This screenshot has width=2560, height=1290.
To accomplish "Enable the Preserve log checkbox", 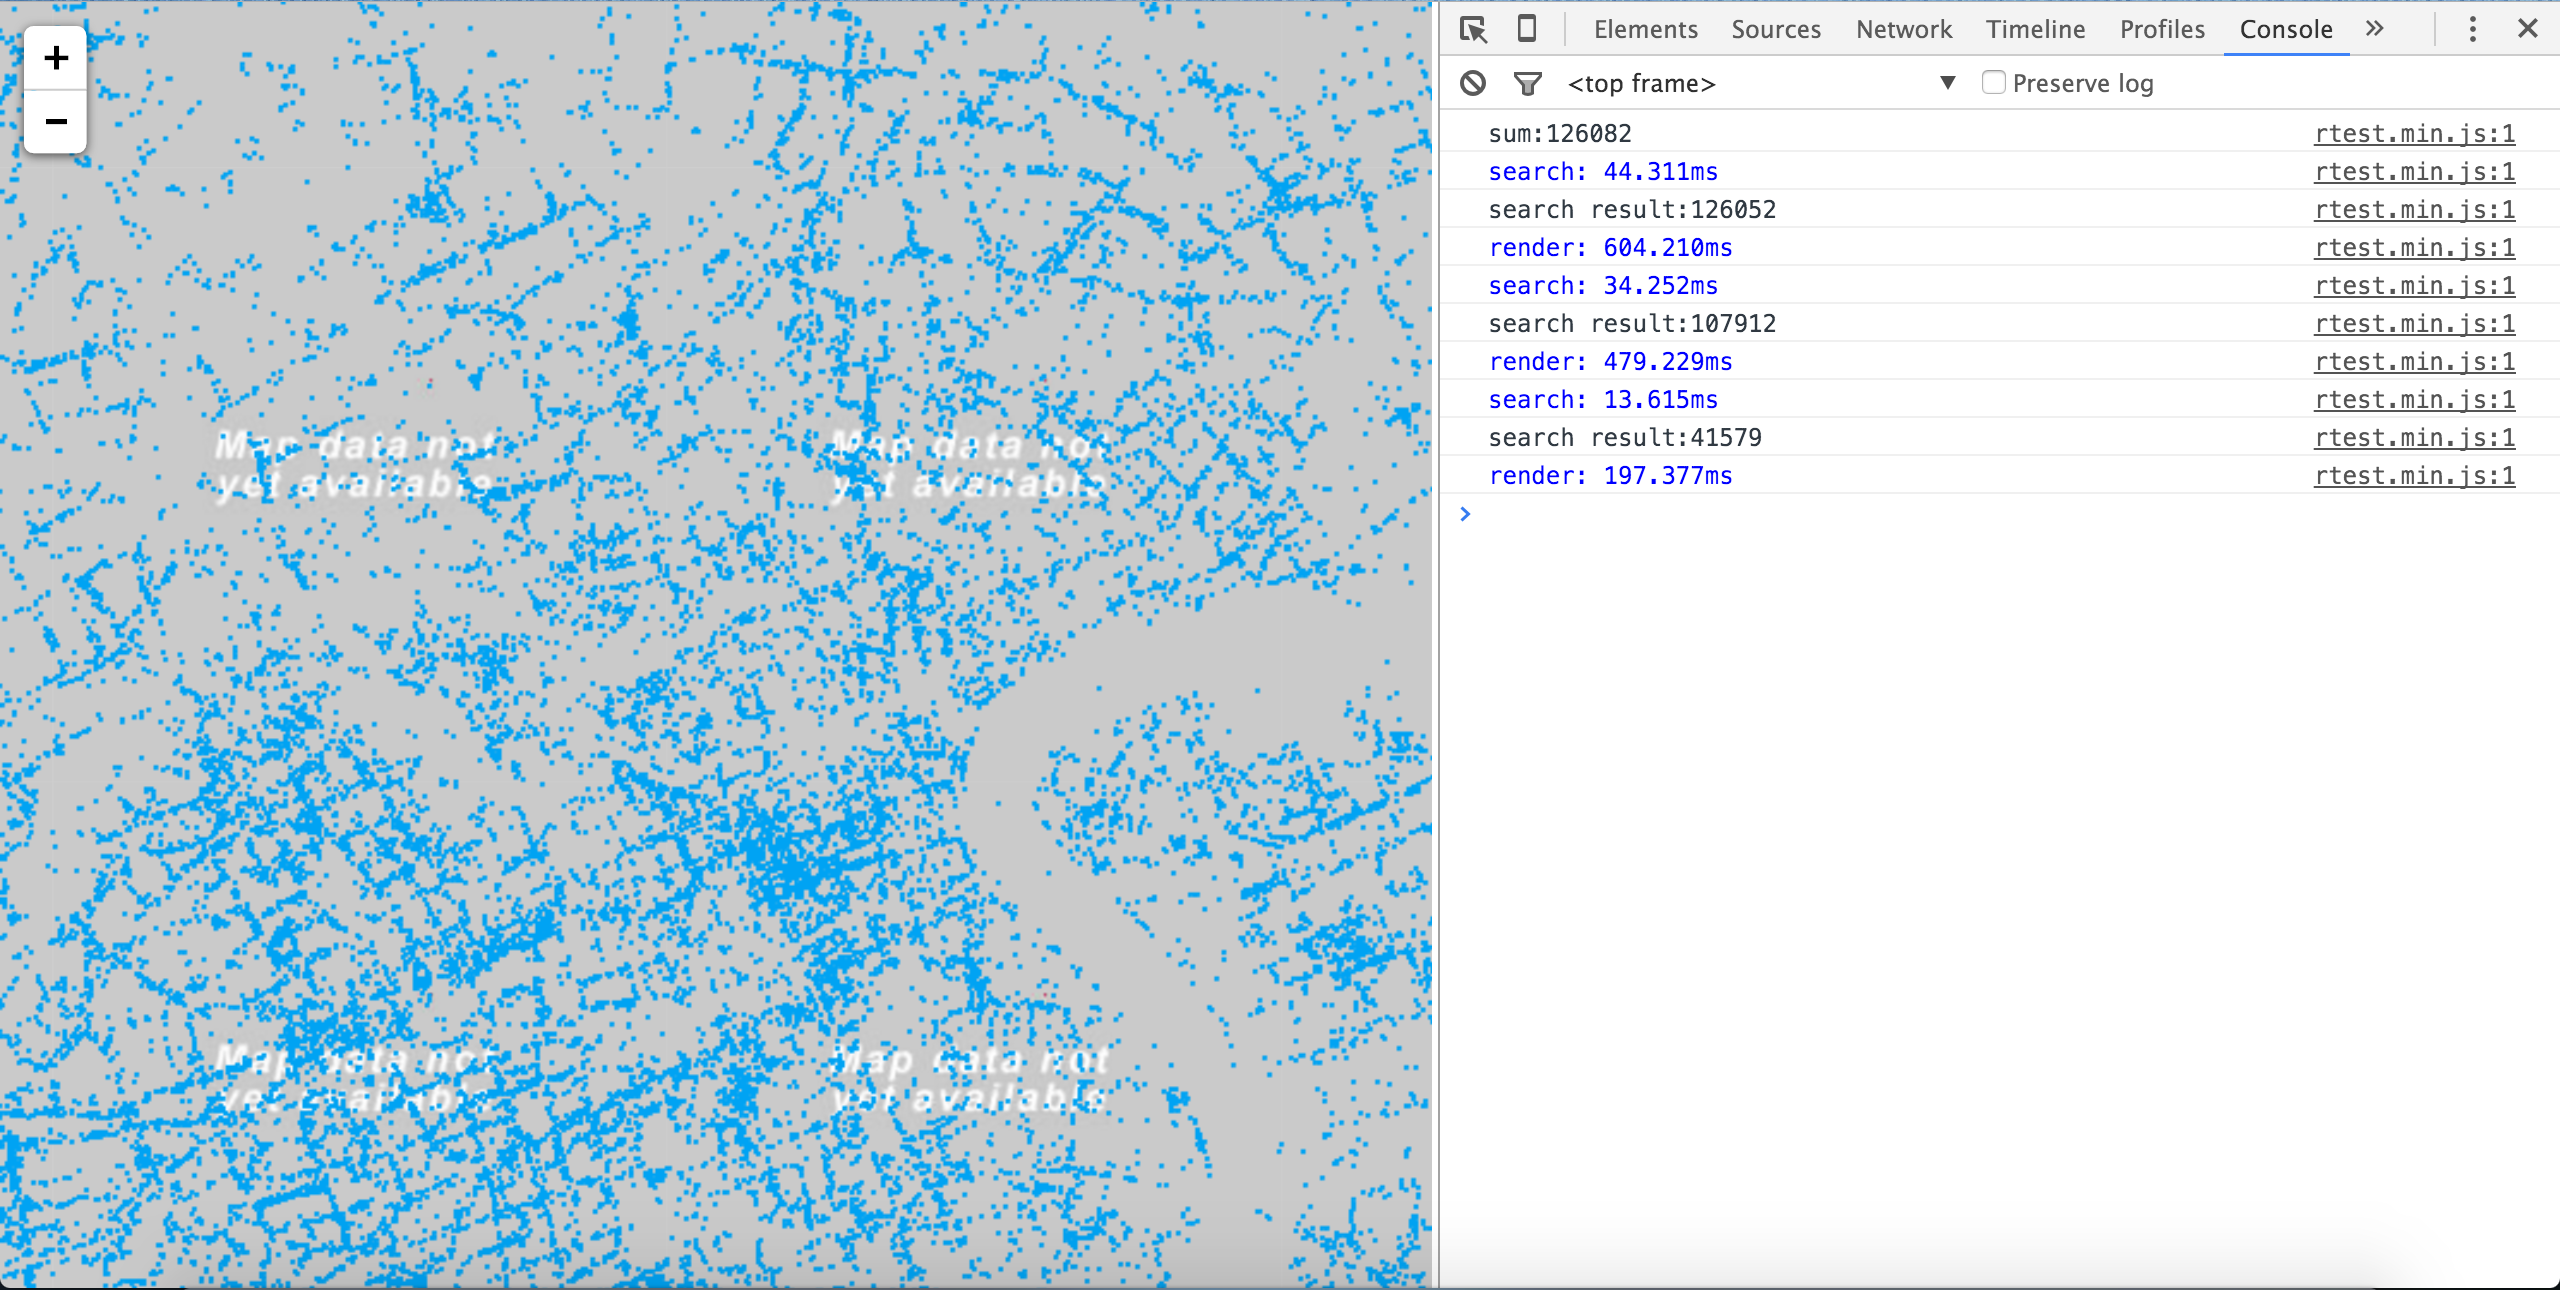I will [x=1993, y=83].
